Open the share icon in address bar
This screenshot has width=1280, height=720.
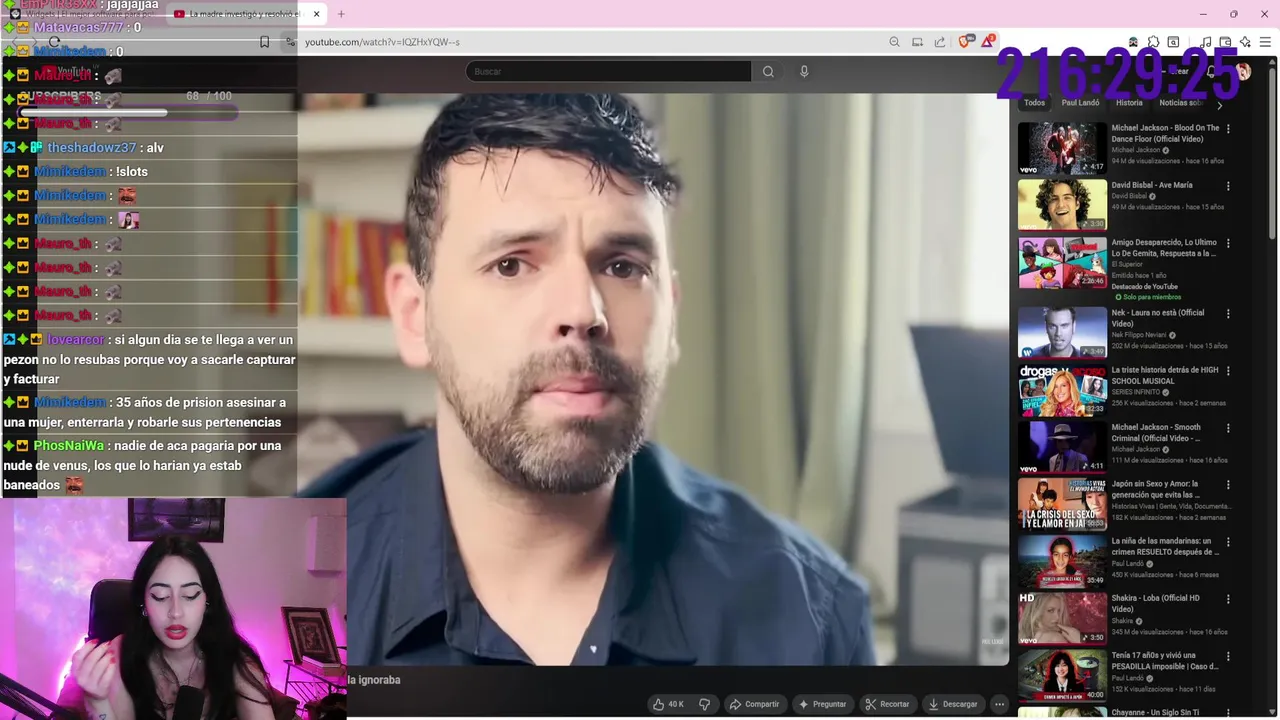click(x=940, y=42)
